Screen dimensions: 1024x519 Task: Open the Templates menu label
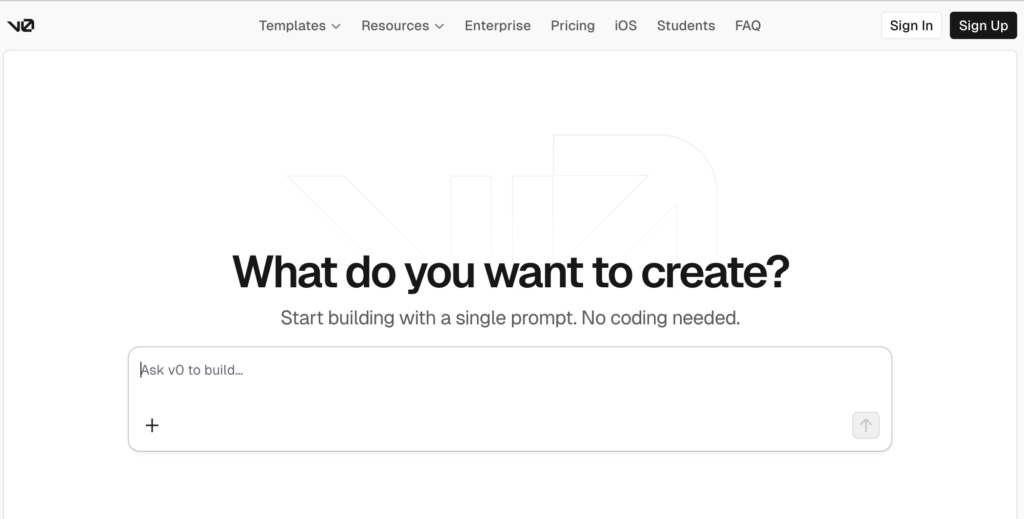click(292, 26)
